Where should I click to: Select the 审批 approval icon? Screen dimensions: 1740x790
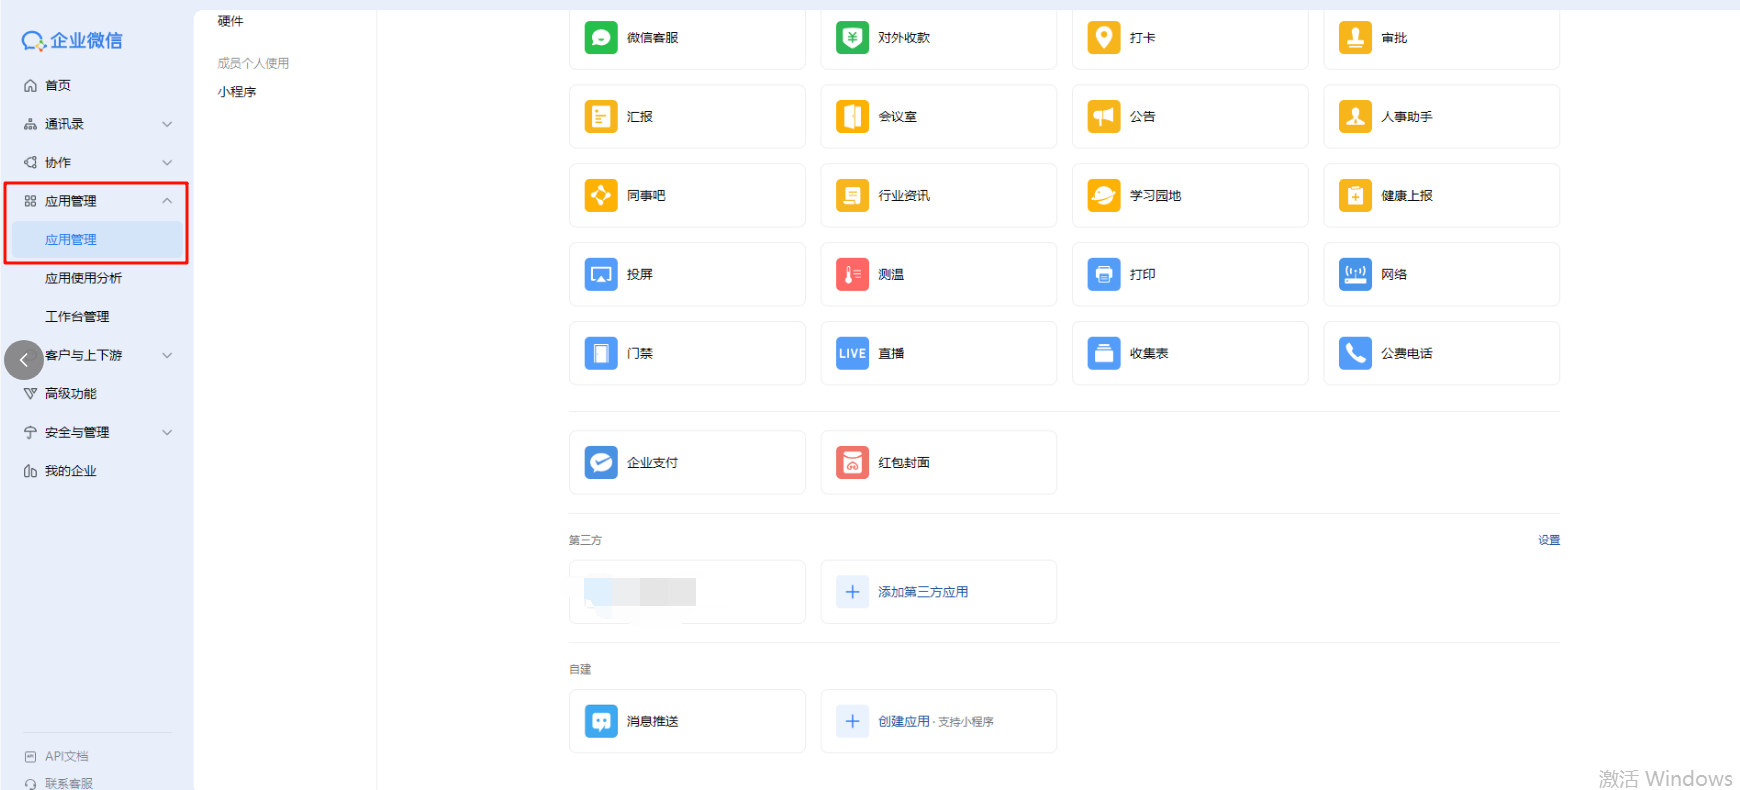pyautogui.click(x=1355, y=38)
